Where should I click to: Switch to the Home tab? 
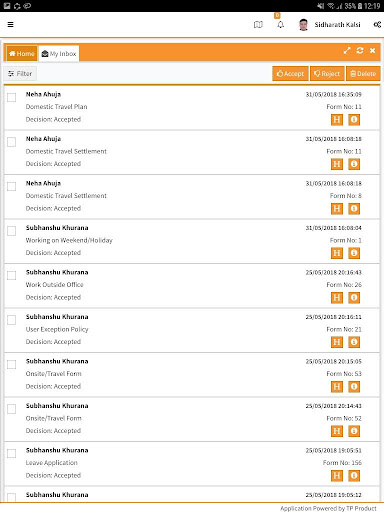click(x=22, y=53)
